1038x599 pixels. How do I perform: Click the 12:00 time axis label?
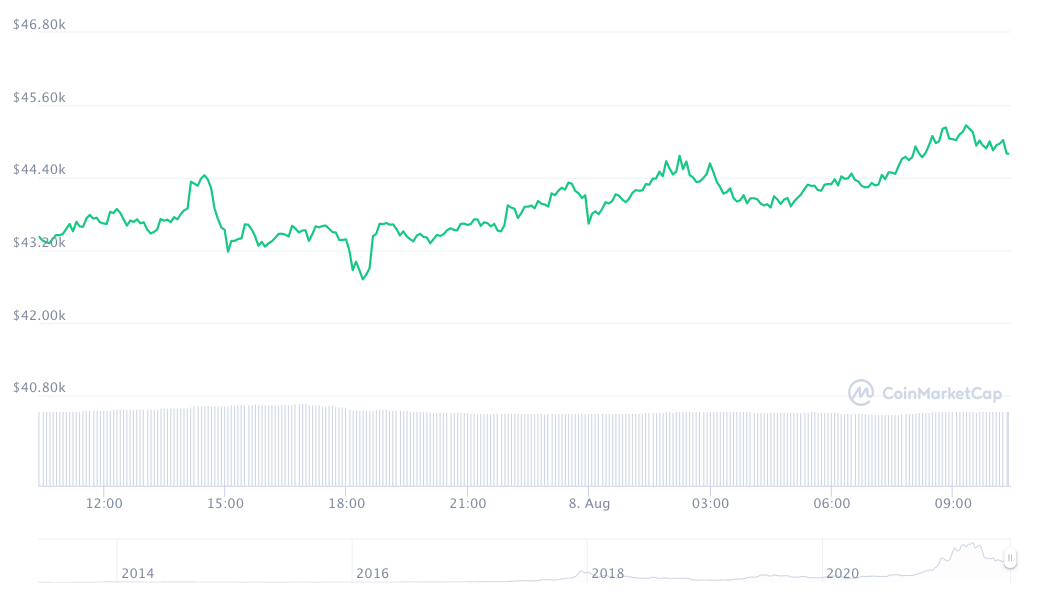[104, 504]
